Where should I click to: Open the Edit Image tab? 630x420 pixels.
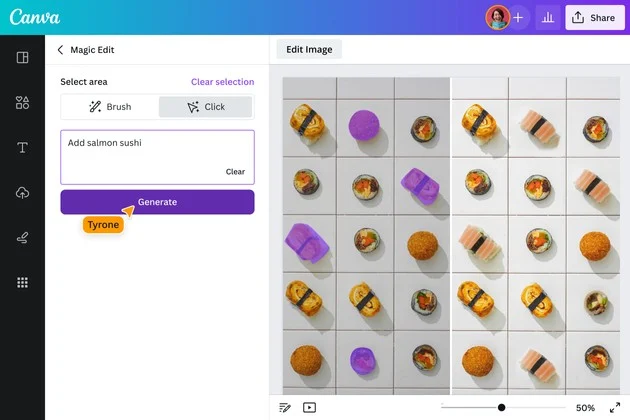coord(309,49)
